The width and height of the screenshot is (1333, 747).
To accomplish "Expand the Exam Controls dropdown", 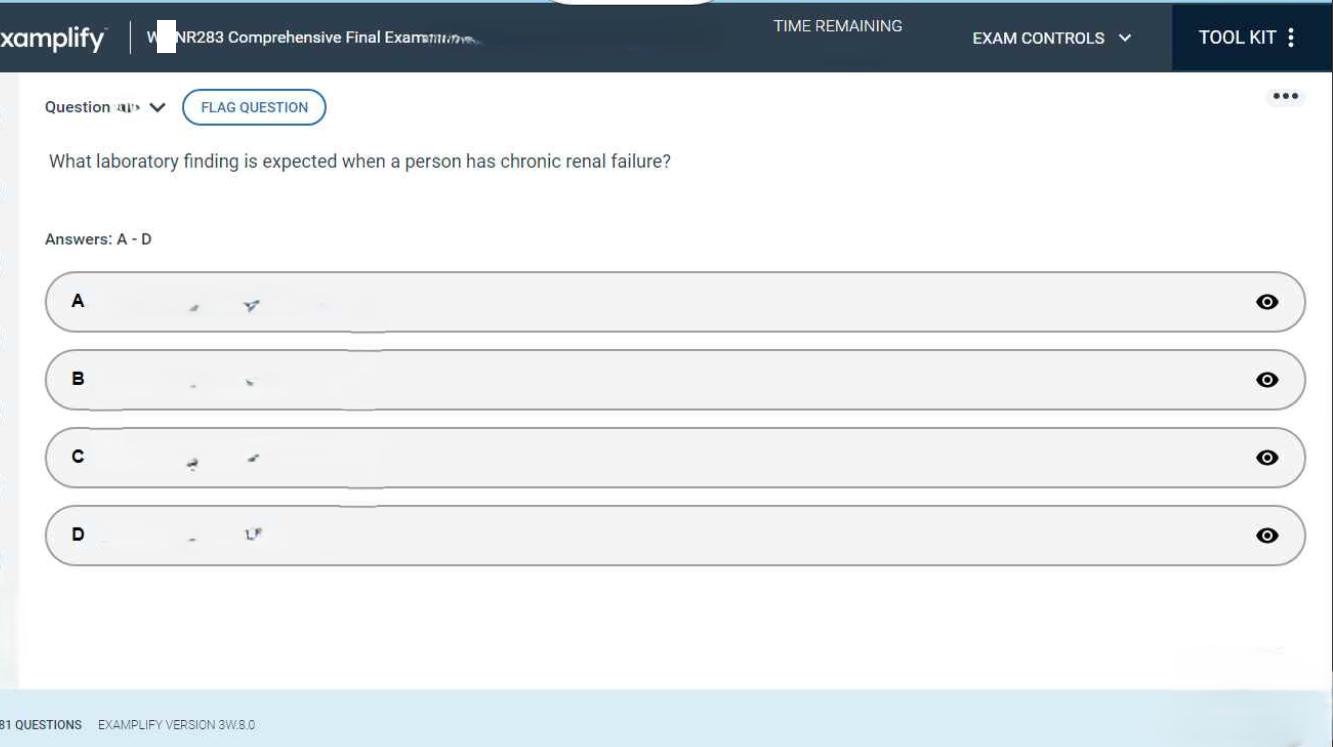I will [x=1051, y=38].
